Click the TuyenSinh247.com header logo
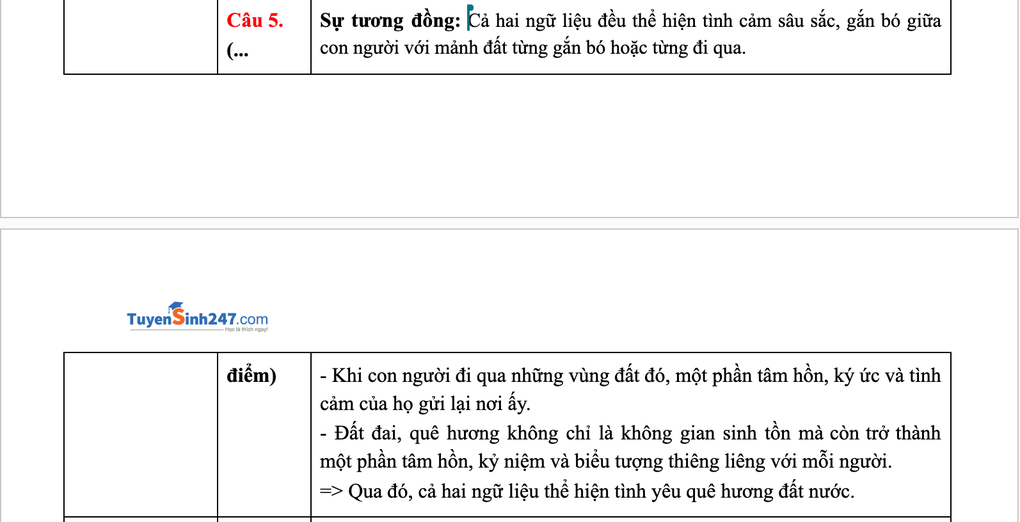The width and height of the screenshot is (1020, 522). 197,318
